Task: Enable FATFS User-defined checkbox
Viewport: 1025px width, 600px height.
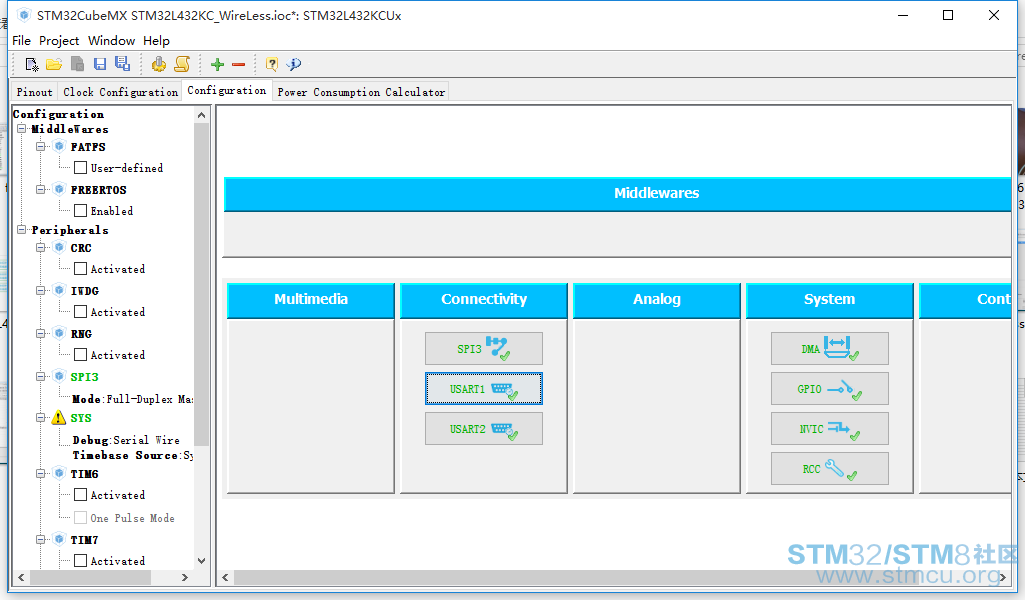Action: pyautogui.click(x=80, y=168)
